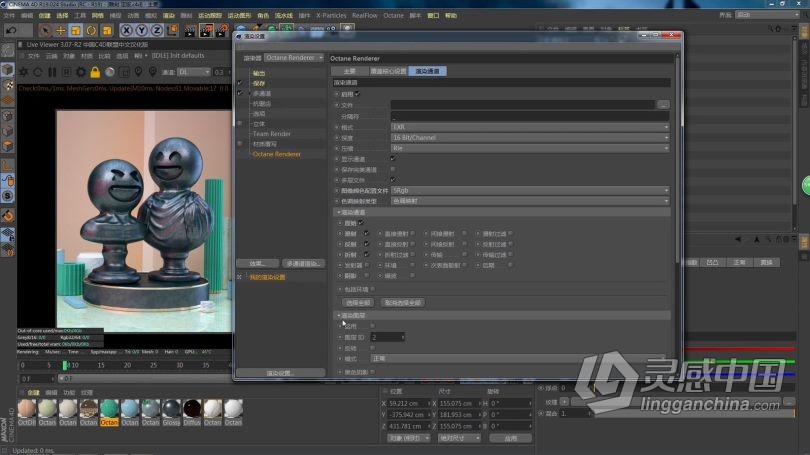The image size is (810, 455).
Task: Select the highlighted green Octan material
Action: [x=109, y=409]
